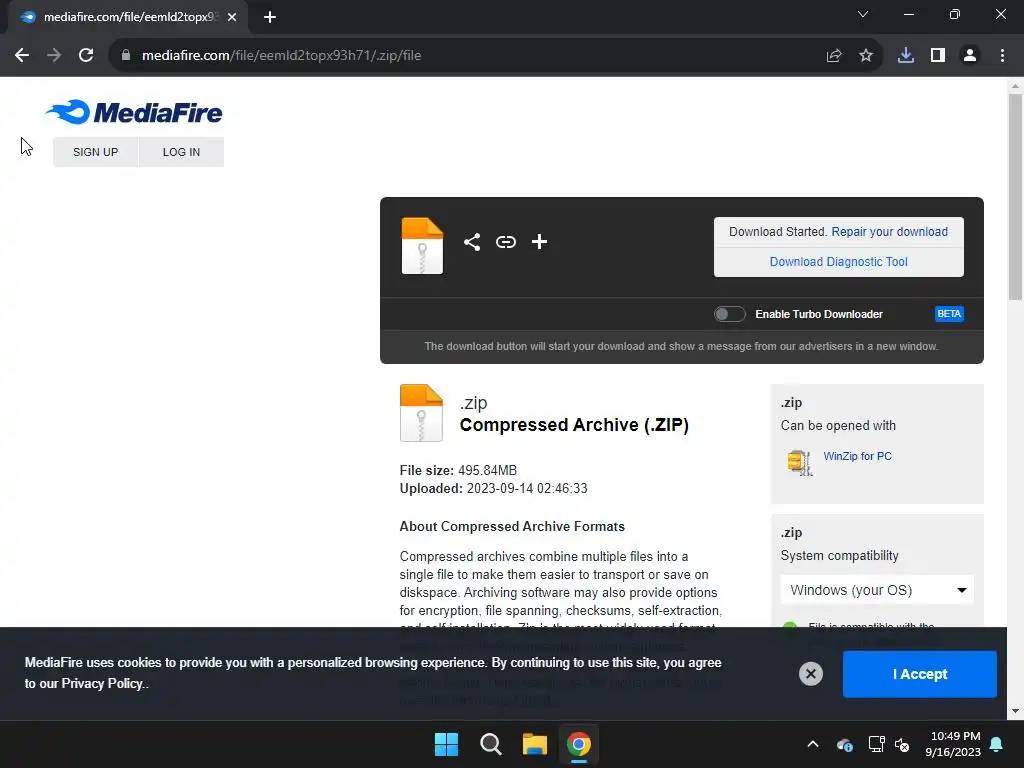Go back with browser back arrow

click(x=22, y=56)
